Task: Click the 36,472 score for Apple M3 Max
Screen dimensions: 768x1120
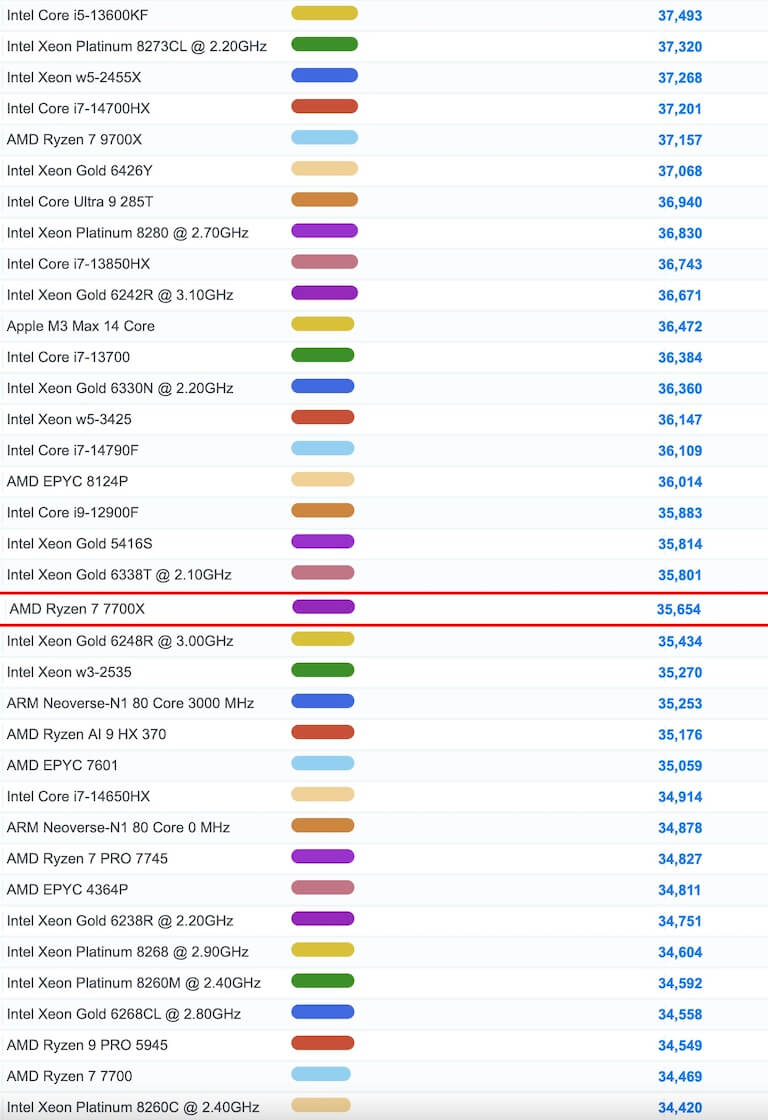Action: 679,326
